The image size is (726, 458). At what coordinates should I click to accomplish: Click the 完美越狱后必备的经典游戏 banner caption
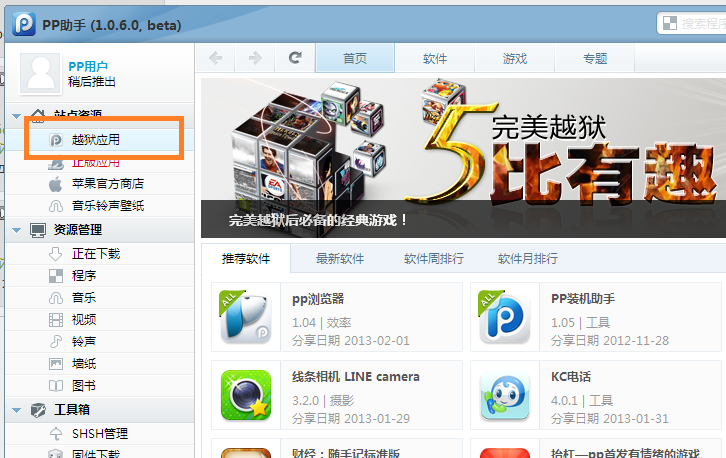coord(318,220)
